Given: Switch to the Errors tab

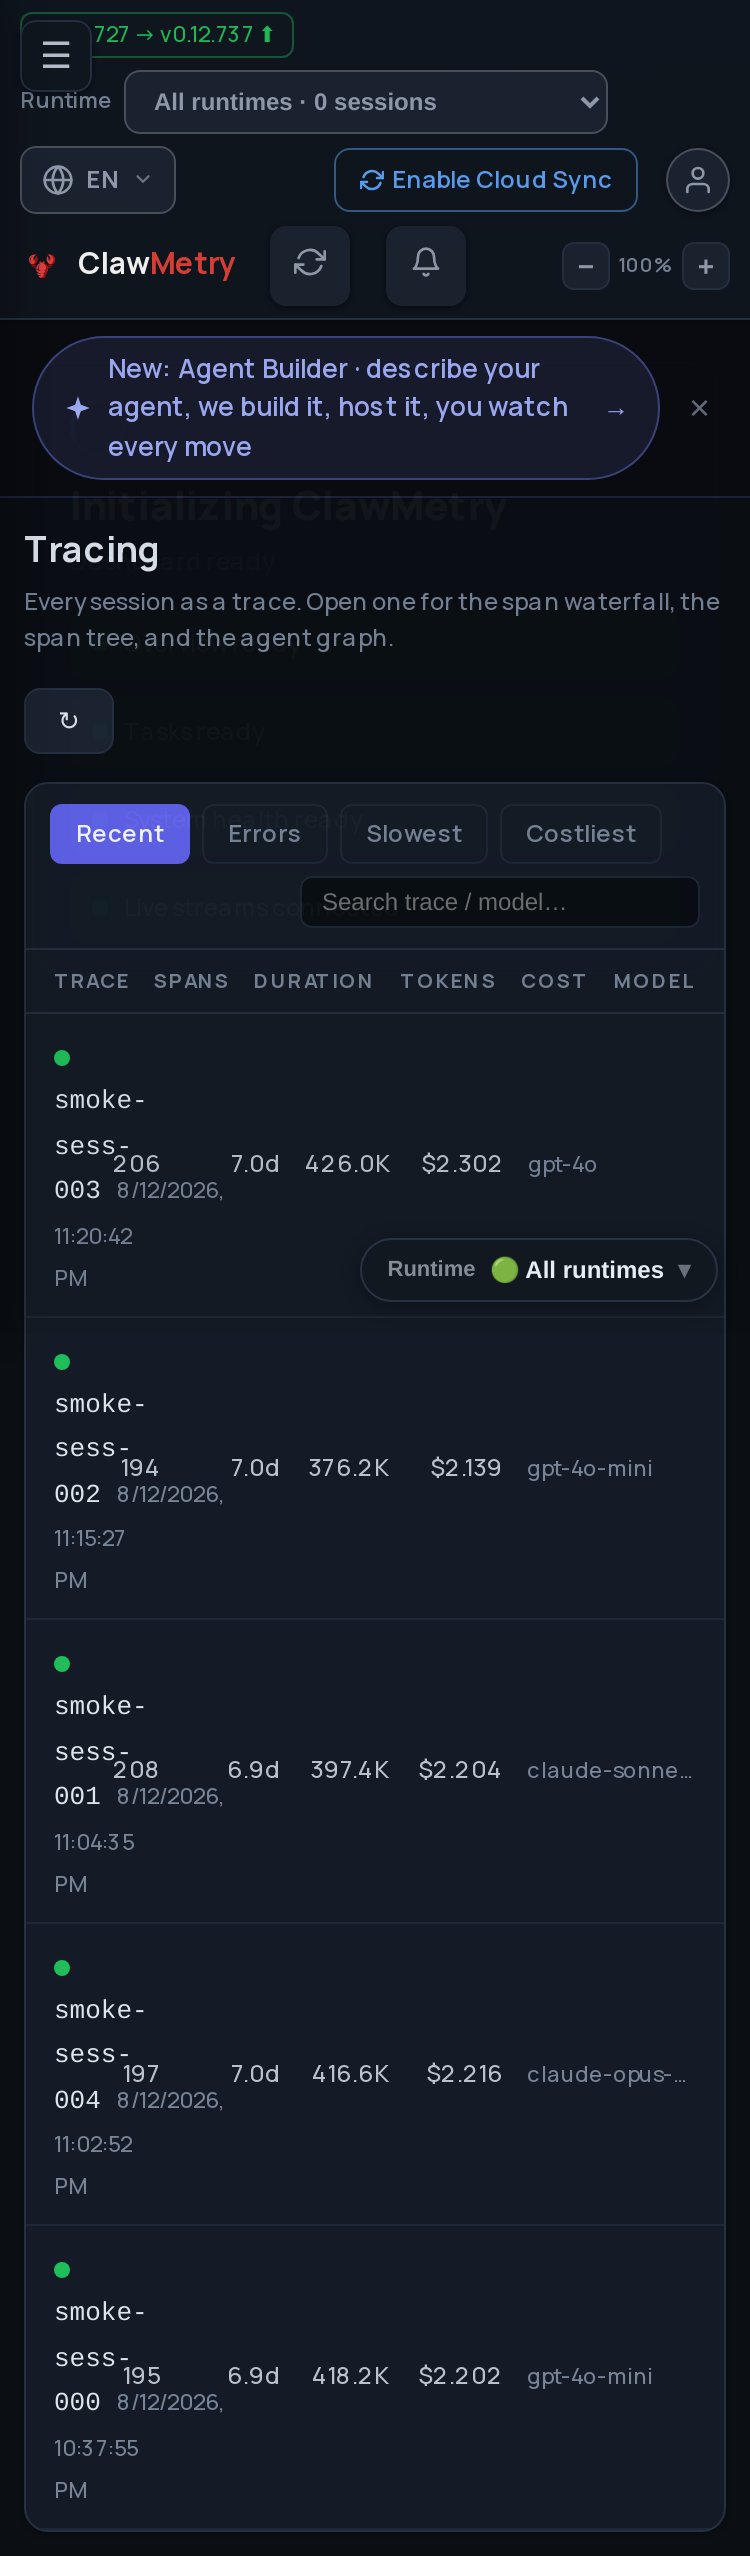Looking at the screenshot, I should 265,834.
